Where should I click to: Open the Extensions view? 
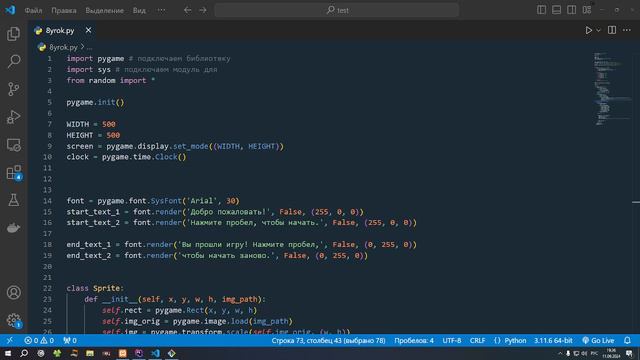(13, 172)
